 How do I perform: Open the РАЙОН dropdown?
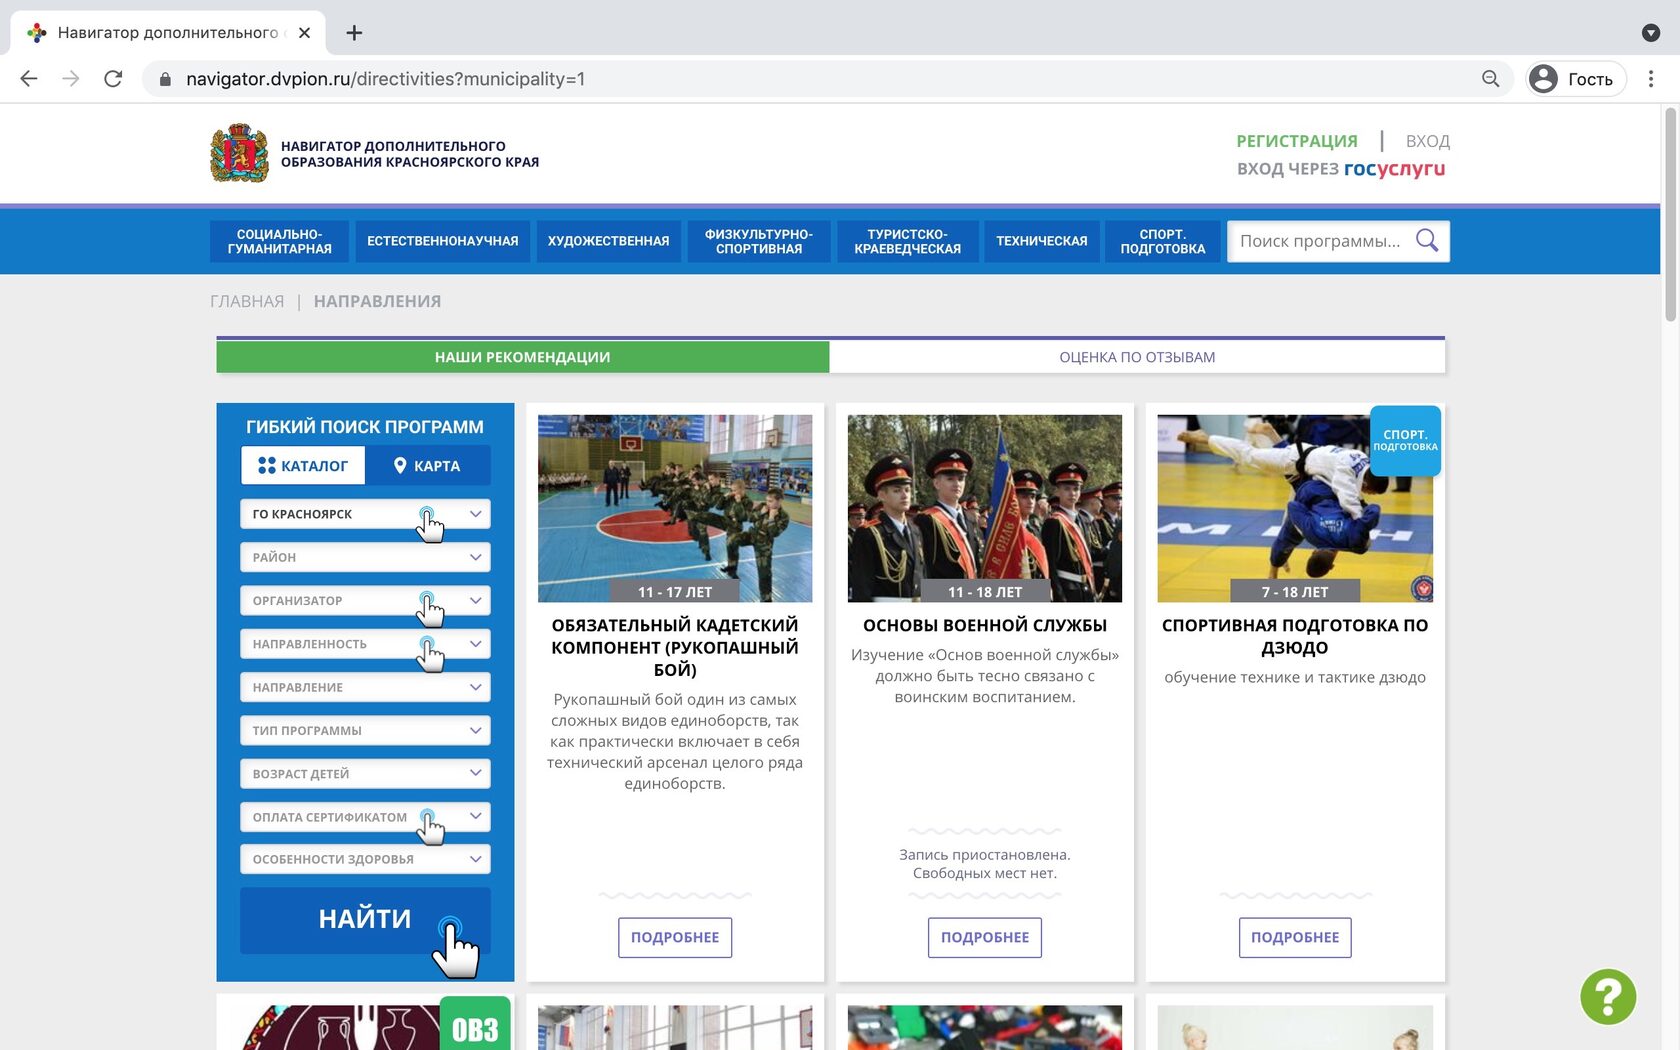[x=365, y=557]
